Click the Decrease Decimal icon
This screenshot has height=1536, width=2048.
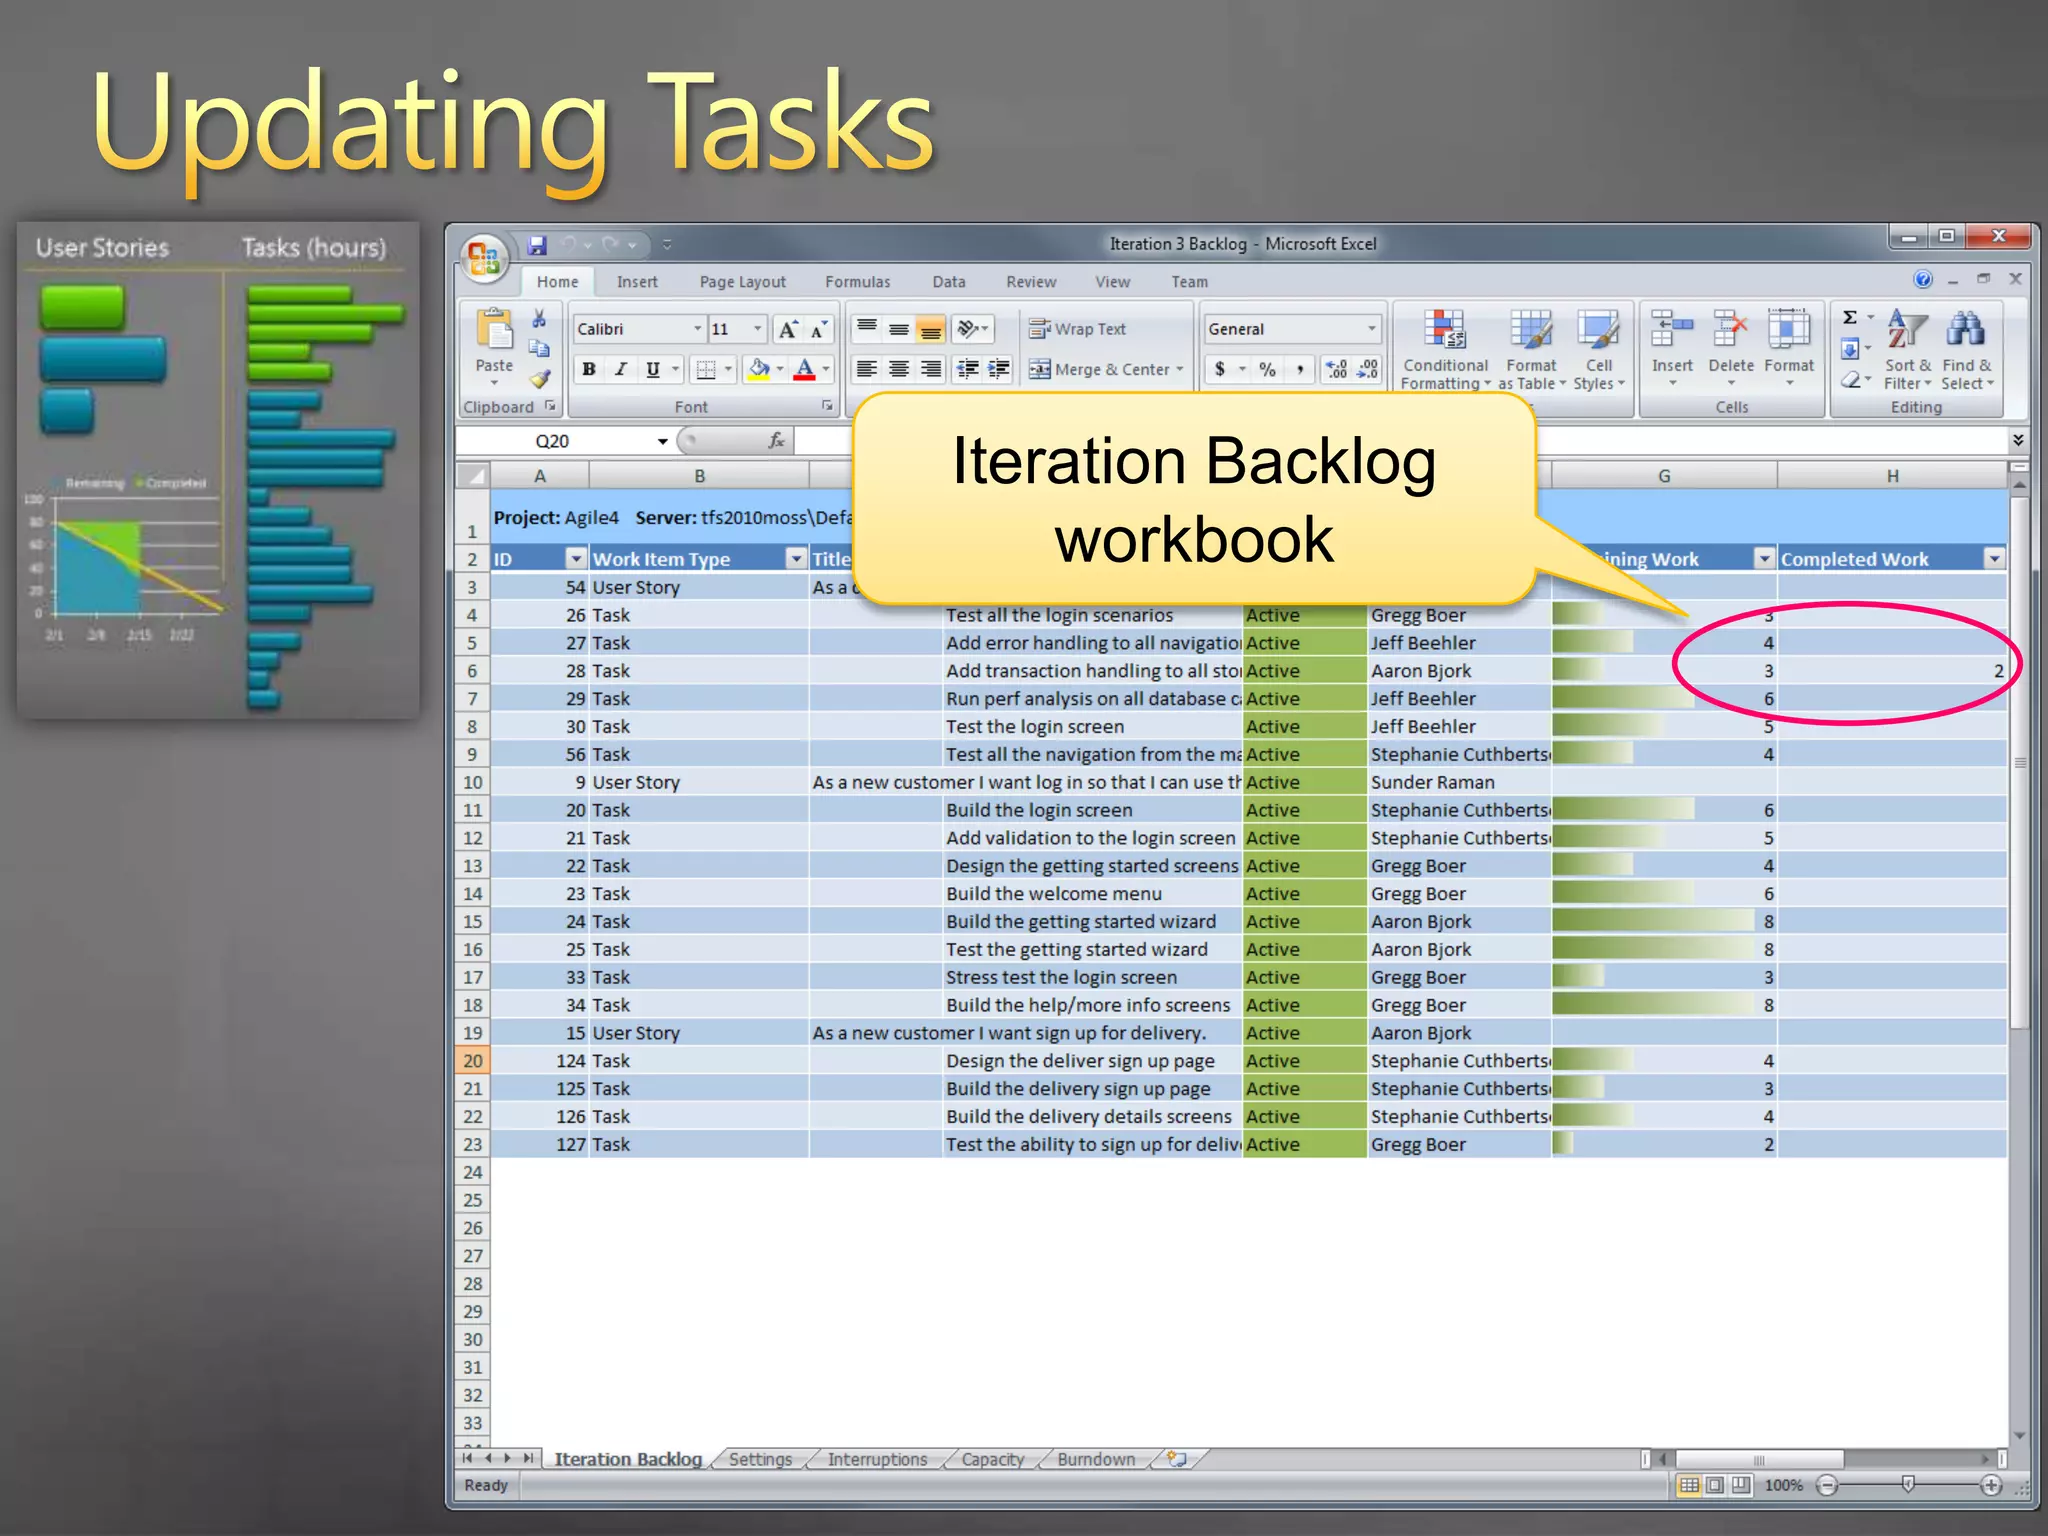pos(1367,370)
